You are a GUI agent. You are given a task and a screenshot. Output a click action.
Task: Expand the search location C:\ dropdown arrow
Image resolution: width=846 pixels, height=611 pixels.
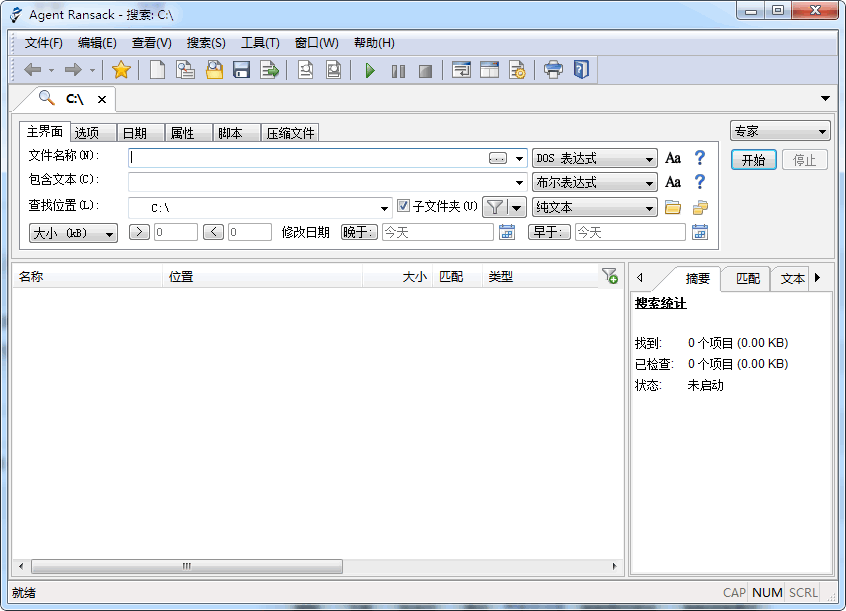tap(384, 208)
